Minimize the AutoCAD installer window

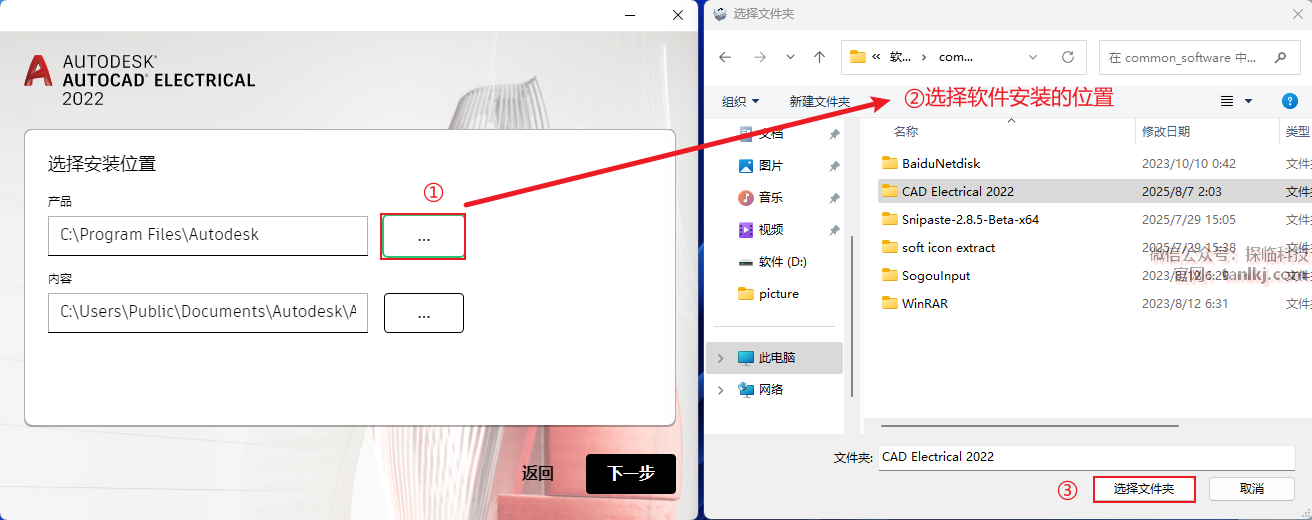coord(630,14)
